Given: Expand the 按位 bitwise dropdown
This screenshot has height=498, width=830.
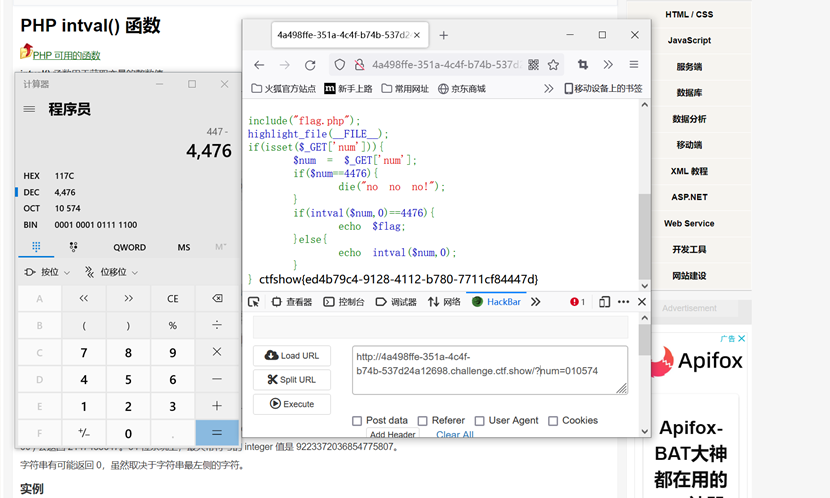Looking at the screenshot, I should point(41,272).
